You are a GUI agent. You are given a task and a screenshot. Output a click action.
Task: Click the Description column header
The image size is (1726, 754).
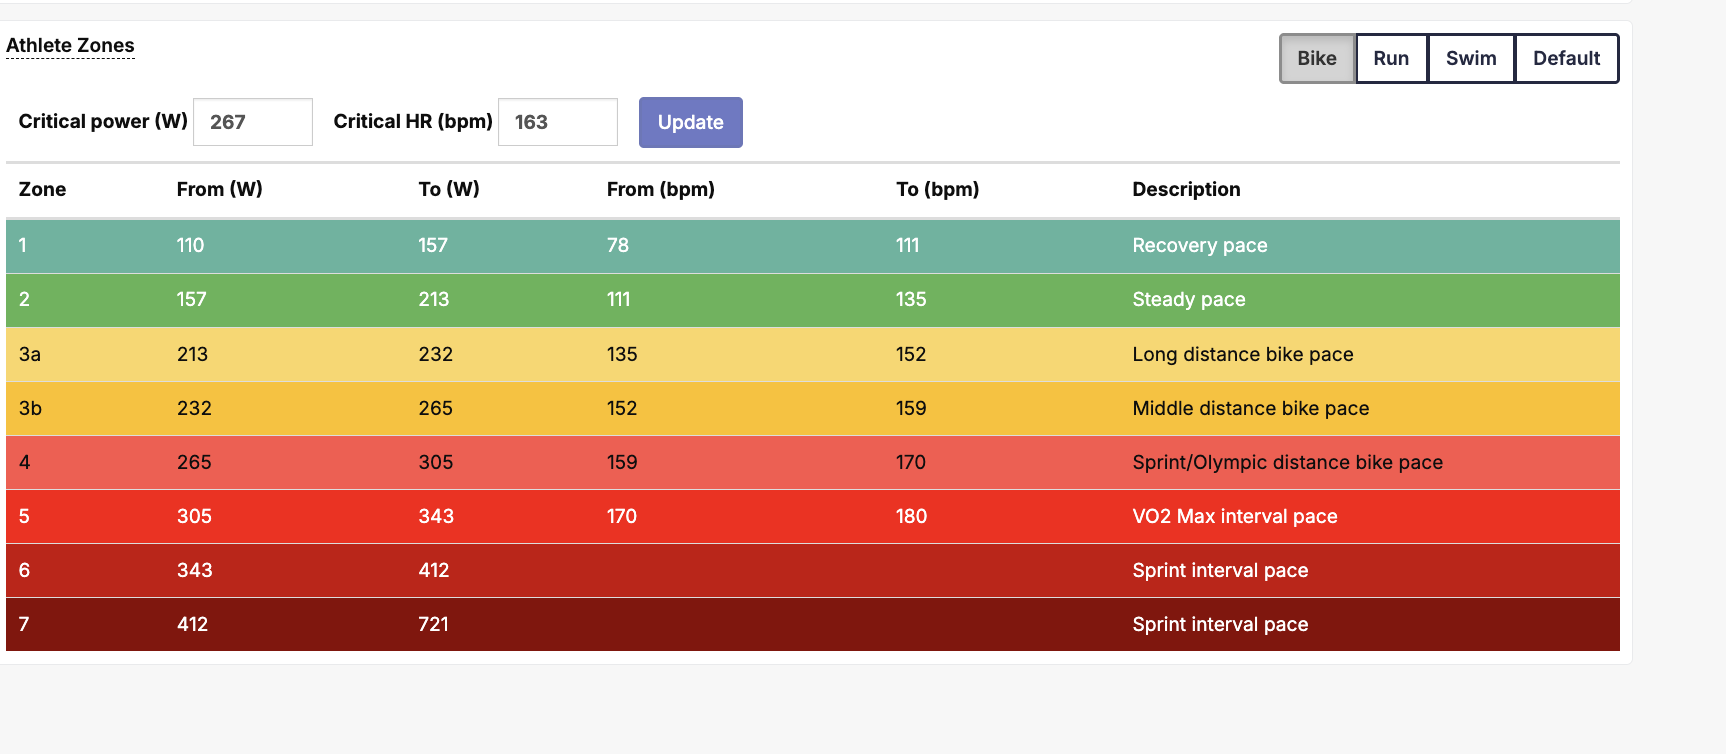[1186, 189]
